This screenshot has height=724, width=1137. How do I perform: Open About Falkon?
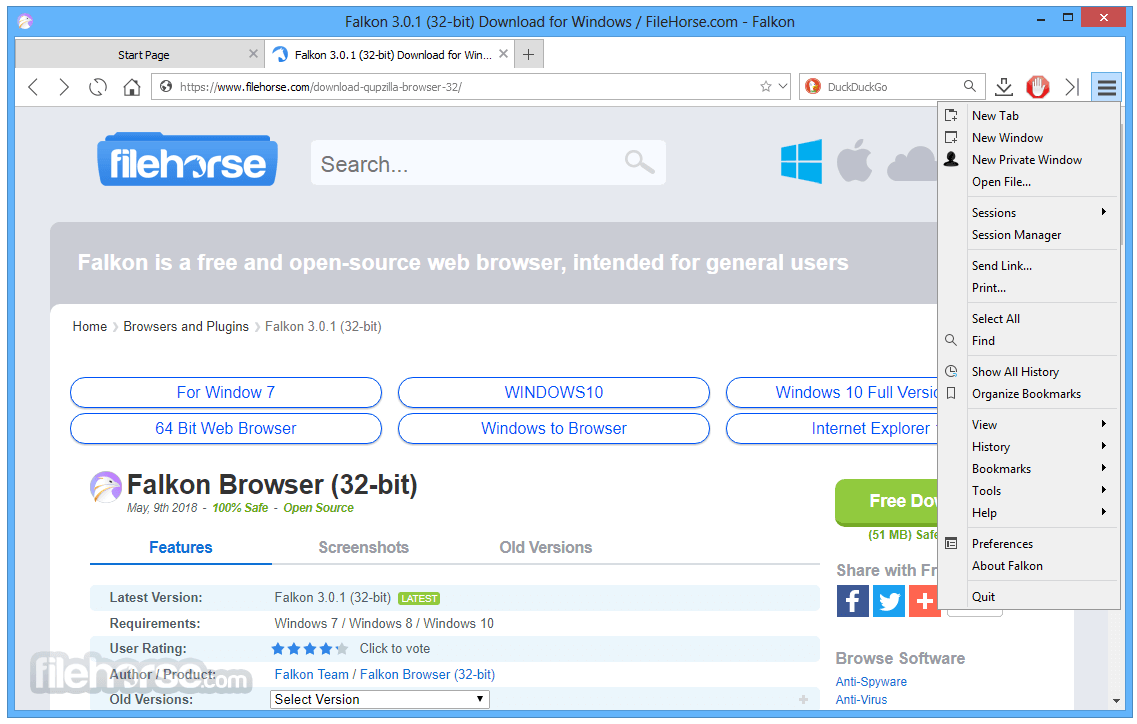coord(1029,566)
